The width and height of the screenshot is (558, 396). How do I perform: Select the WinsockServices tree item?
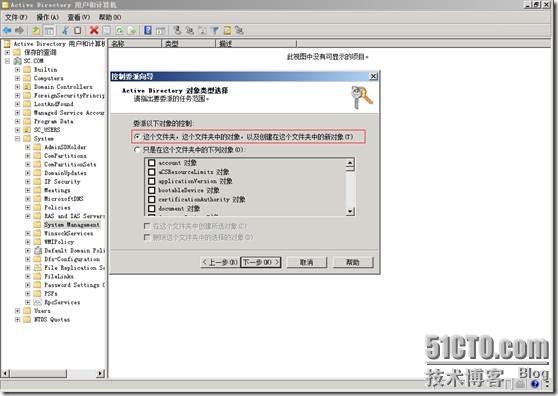68,233
